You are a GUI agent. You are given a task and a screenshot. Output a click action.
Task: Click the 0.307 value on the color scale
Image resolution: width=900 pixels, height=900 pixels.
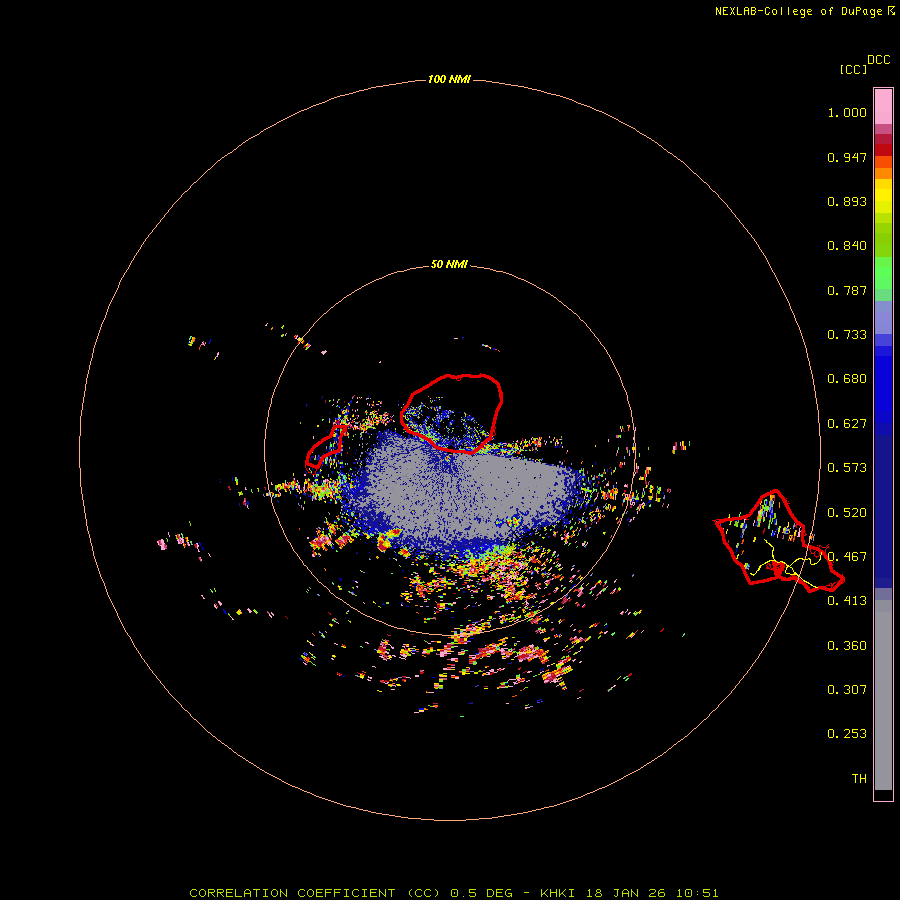coord(847,690)
